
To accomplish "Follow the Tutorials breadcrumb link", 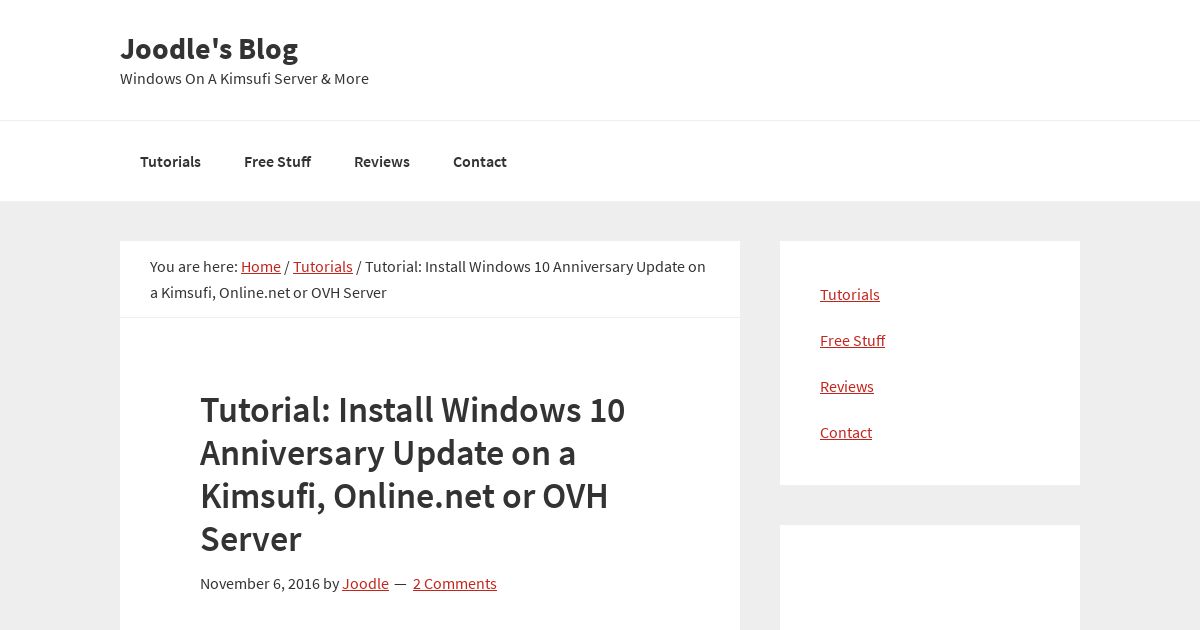I will [x=323, y=266].
